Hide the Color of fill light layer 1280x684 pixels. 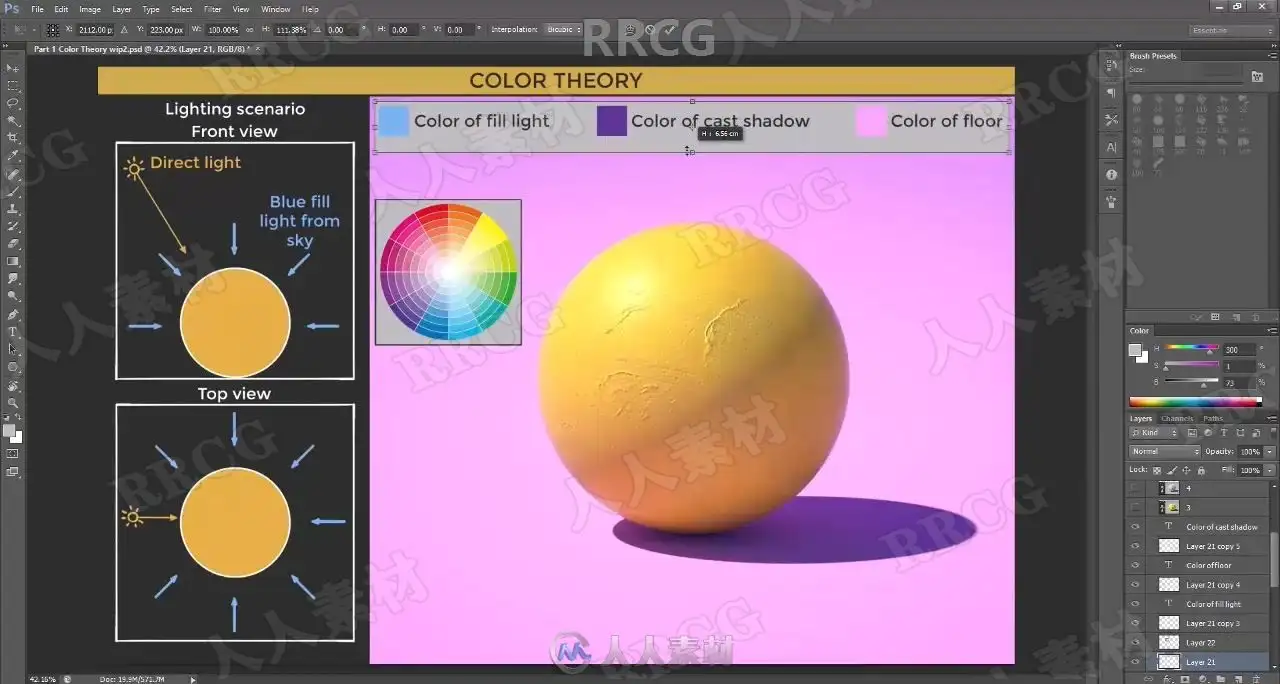point(1135,604)
